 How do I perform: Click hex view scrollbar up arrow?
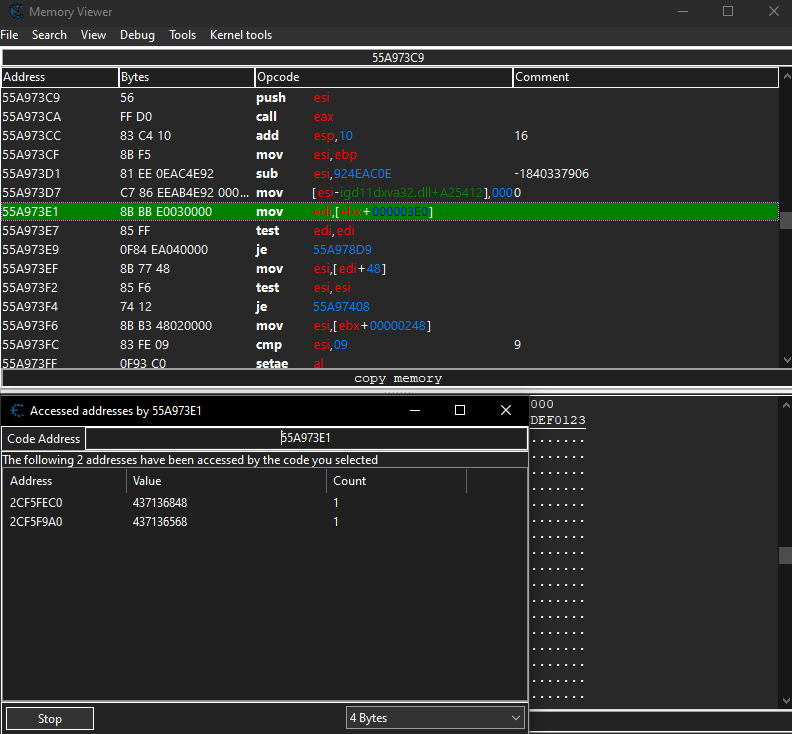tap(786, 405)
